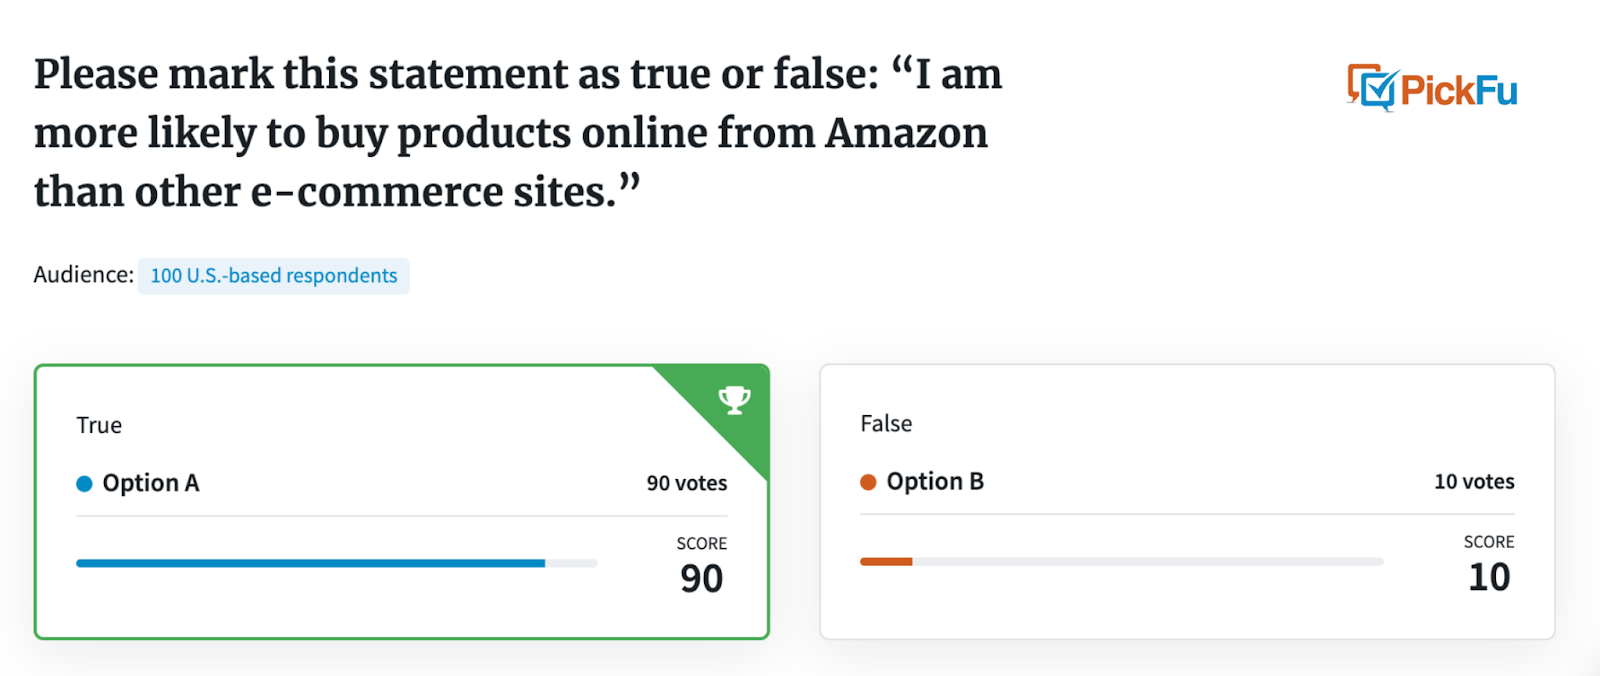Click the orange progress bar for Option B

[x=886, y=562]
